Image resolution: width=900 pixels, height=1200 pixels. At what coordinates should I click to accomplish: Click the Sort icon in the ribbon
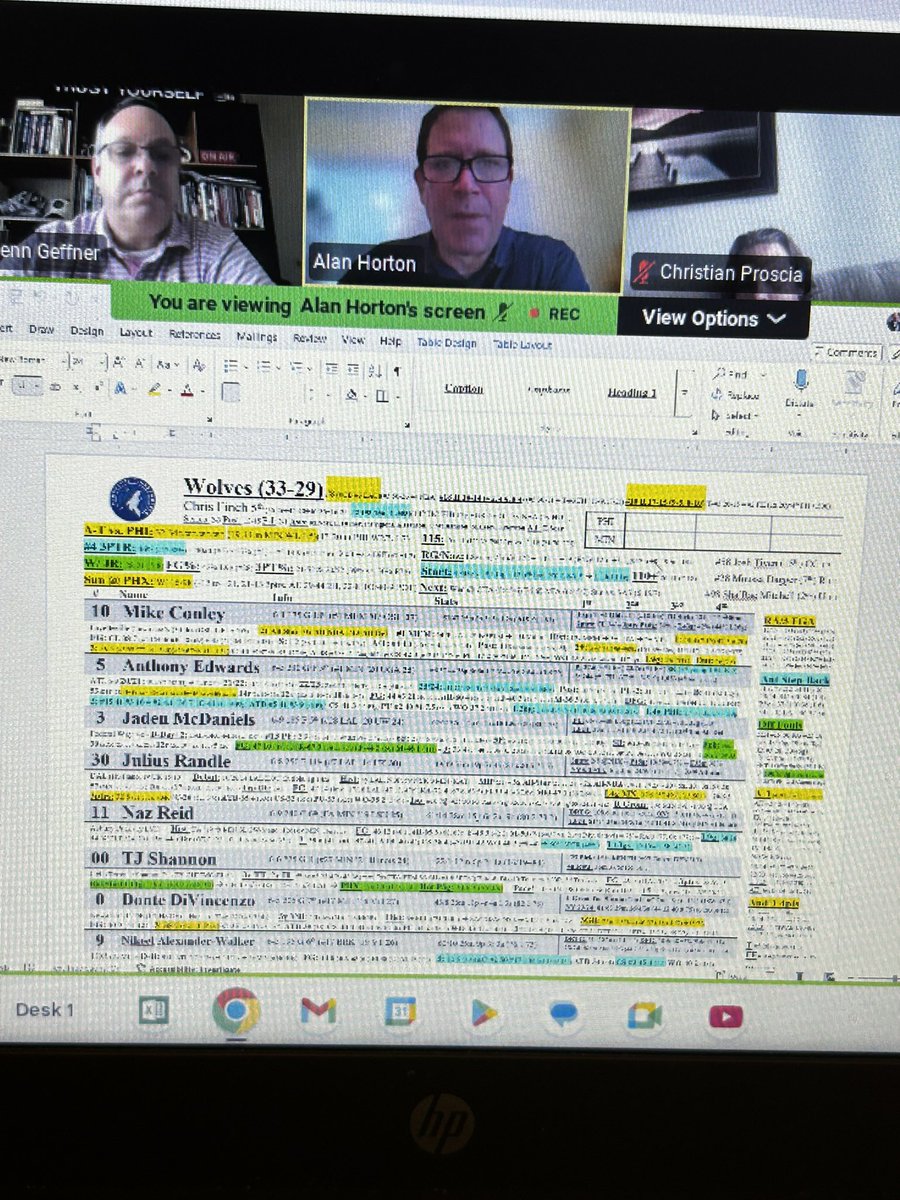click(x=375, y=370)
